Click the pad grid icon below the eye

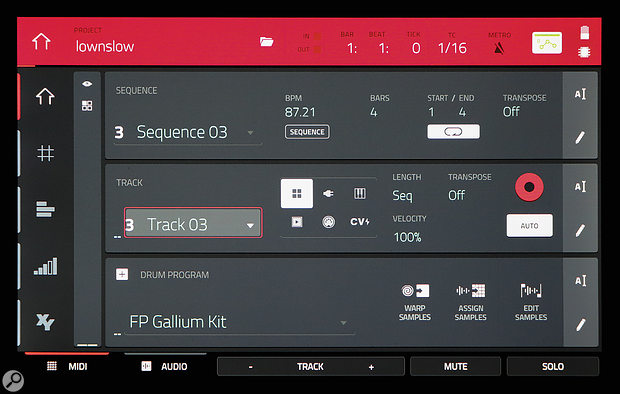click(87, 106)
